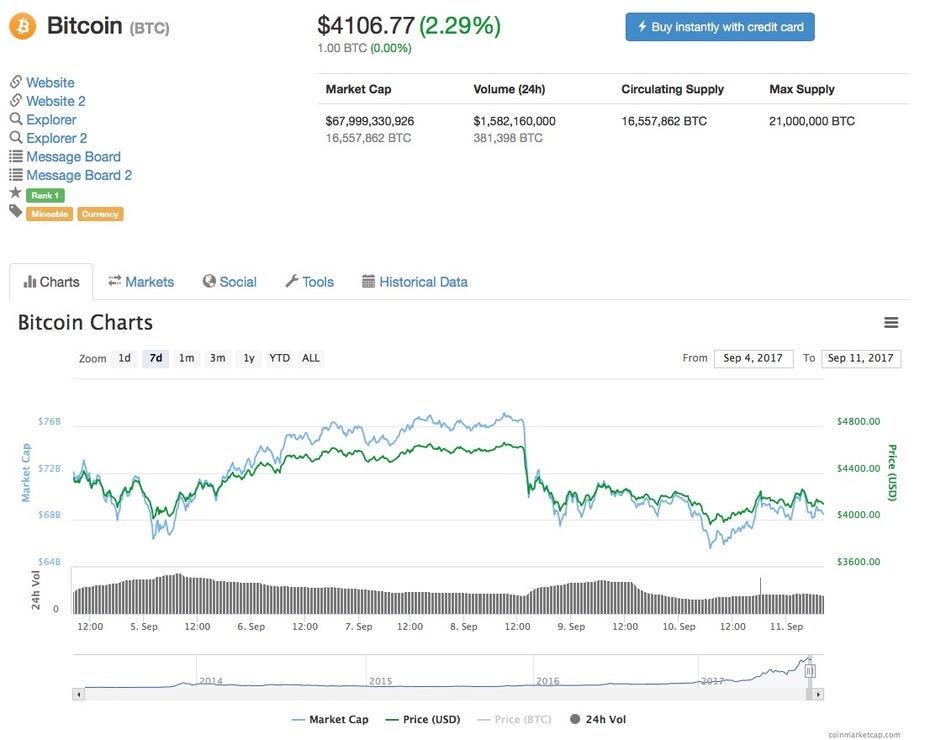
Task: Click Buy instantly with credit card button
Action: (720, 27)
